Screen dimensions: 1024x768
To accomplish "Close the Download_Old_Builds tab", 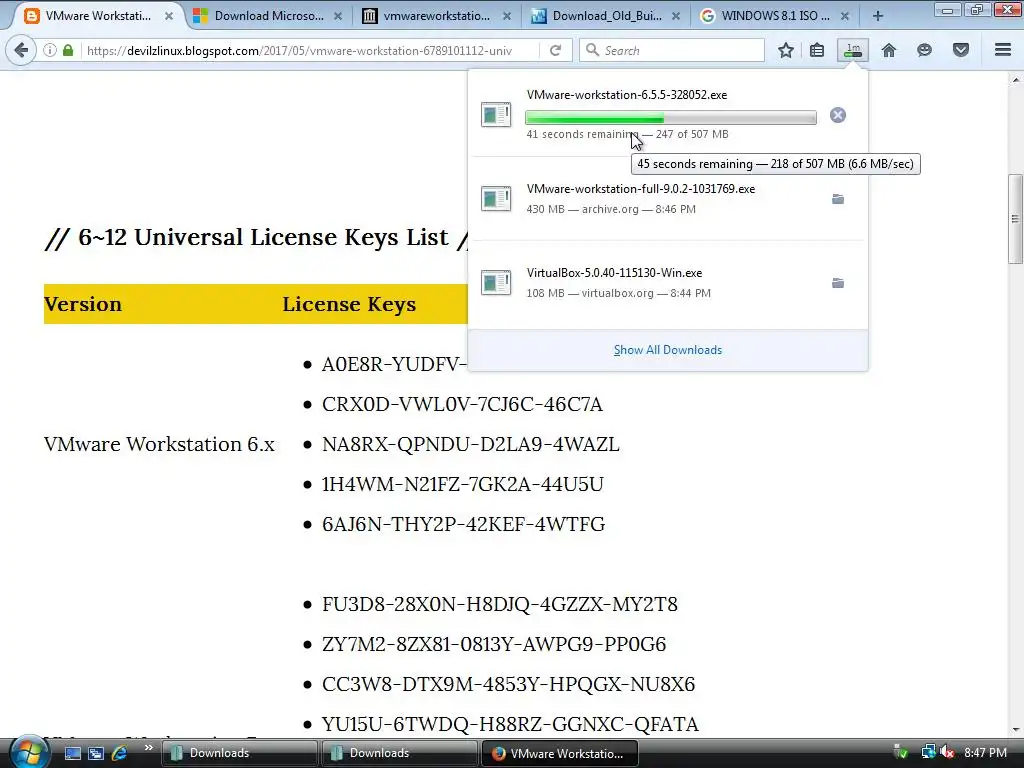I will point(676,16).
